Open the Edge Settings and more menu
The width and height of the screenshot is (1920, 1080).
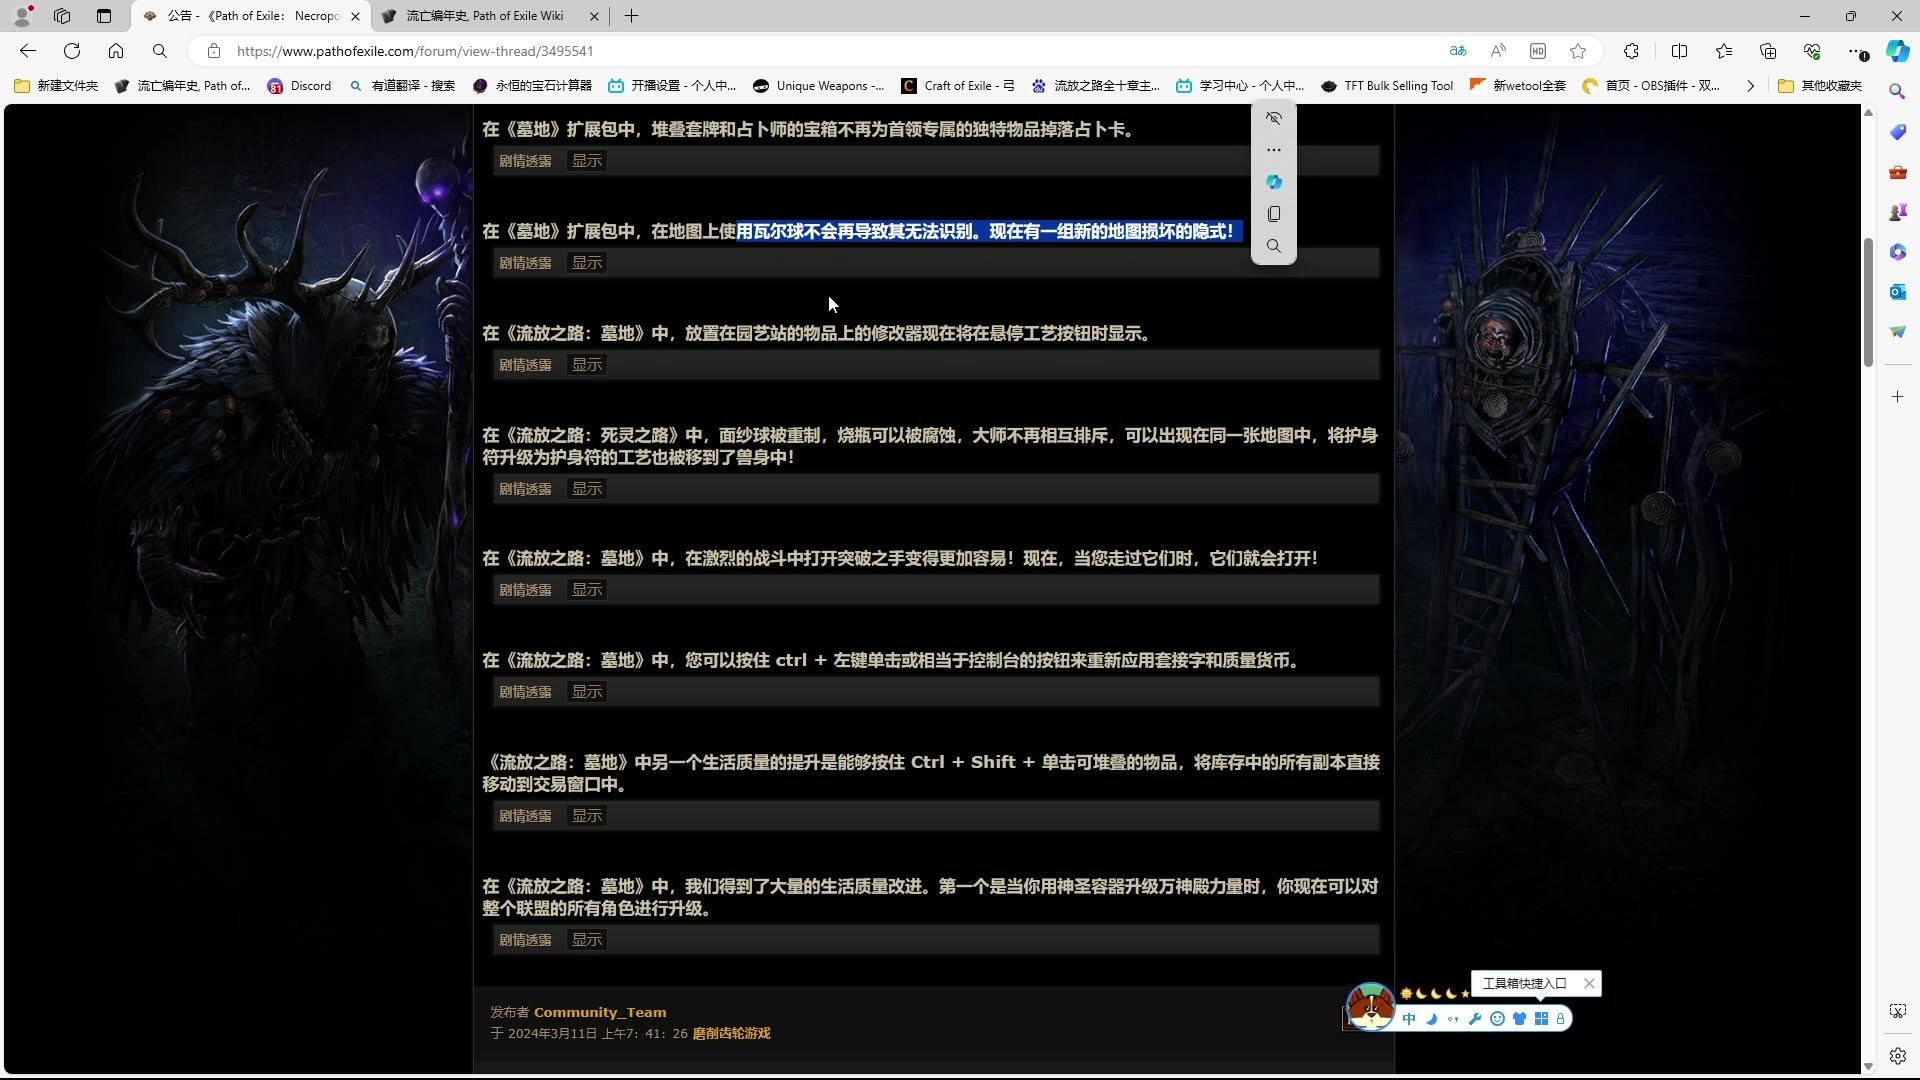click(1856, 51)
